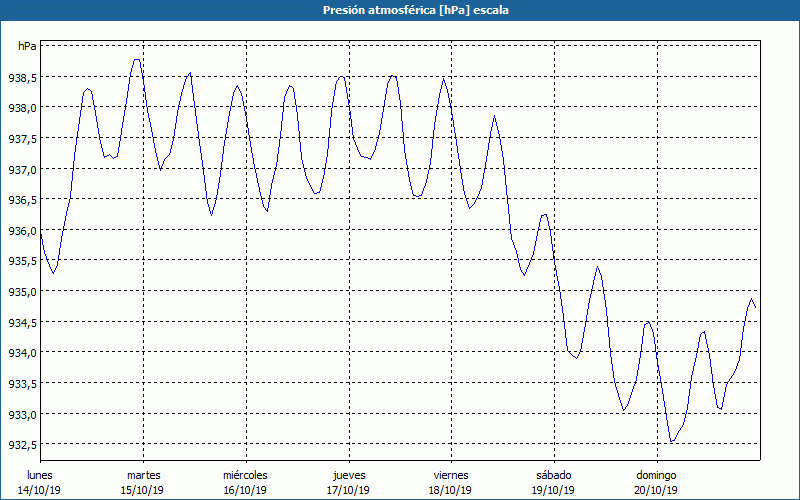Click the 16/10/19 date label
Viewport: 800px width, 500px height.
245,490
